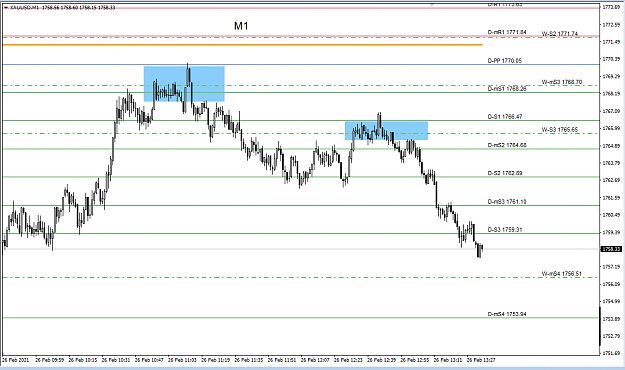The width and height of the screenshot is (625, 370).
Task: Select the orange horizontal line object
Action: 242,45
